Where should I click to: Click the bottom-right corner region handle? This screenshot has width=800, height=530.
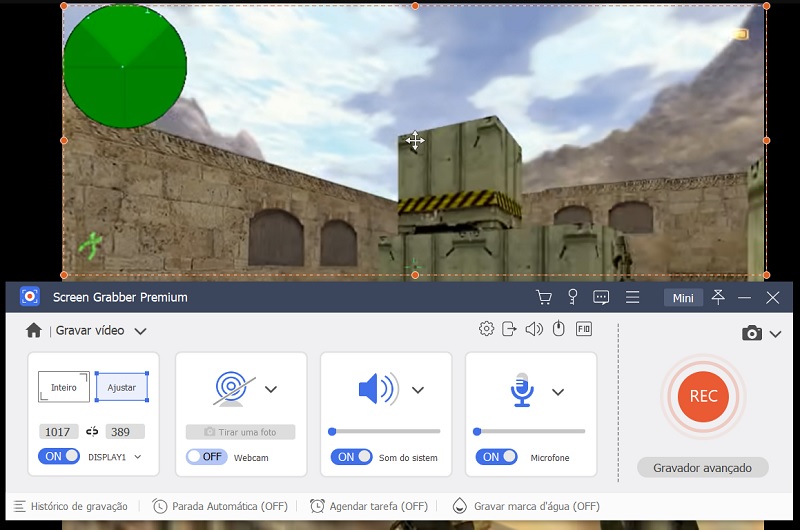[766, 275]
